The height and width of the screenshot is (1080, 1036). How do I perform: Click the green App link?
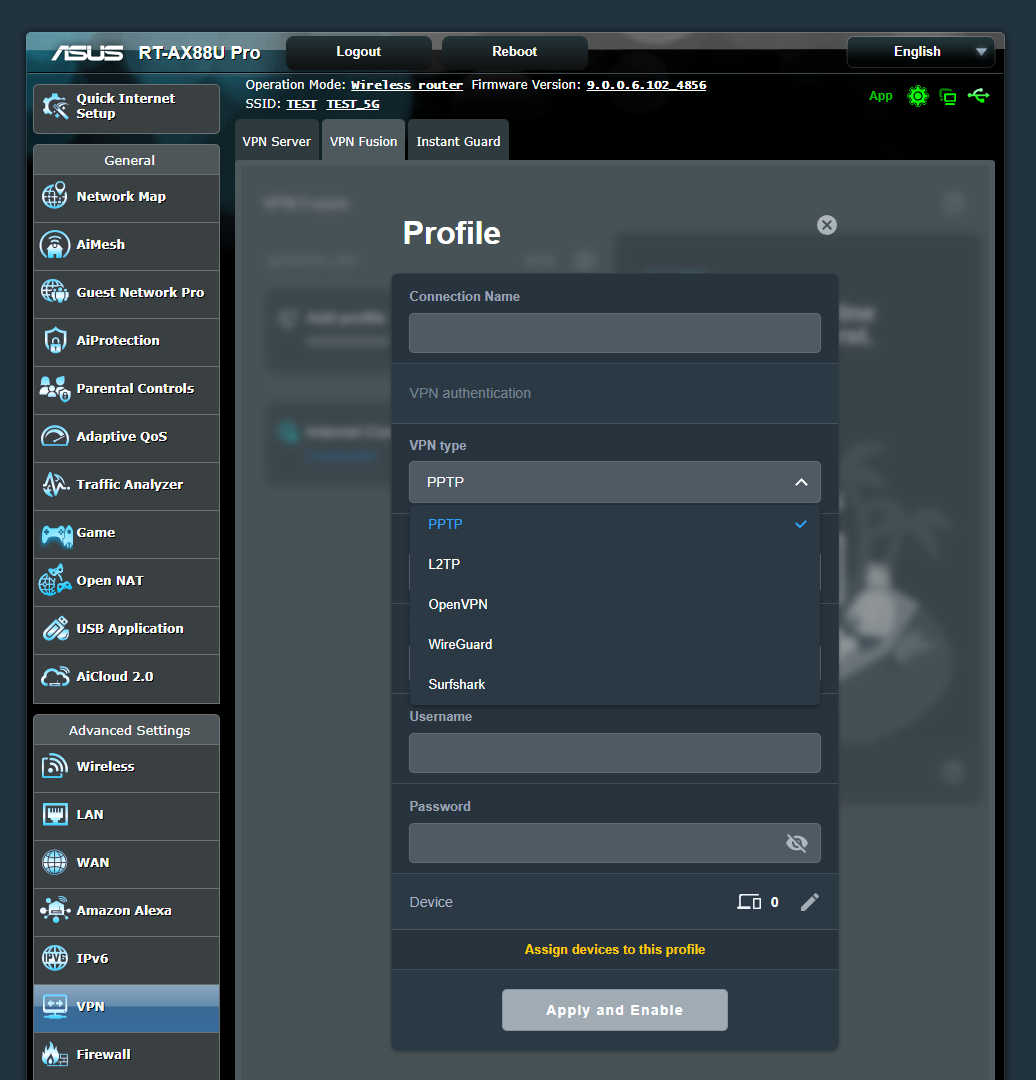point(880,96)
